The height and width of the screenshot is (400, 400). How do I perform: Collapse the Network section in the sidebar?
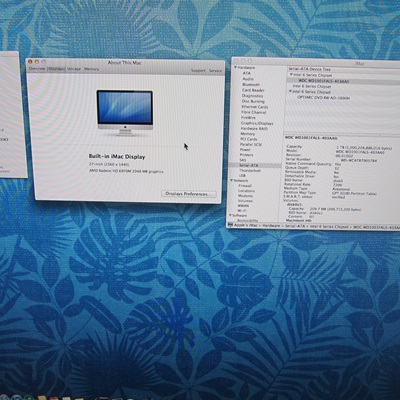pyautogui.click(x=231, y=180)
